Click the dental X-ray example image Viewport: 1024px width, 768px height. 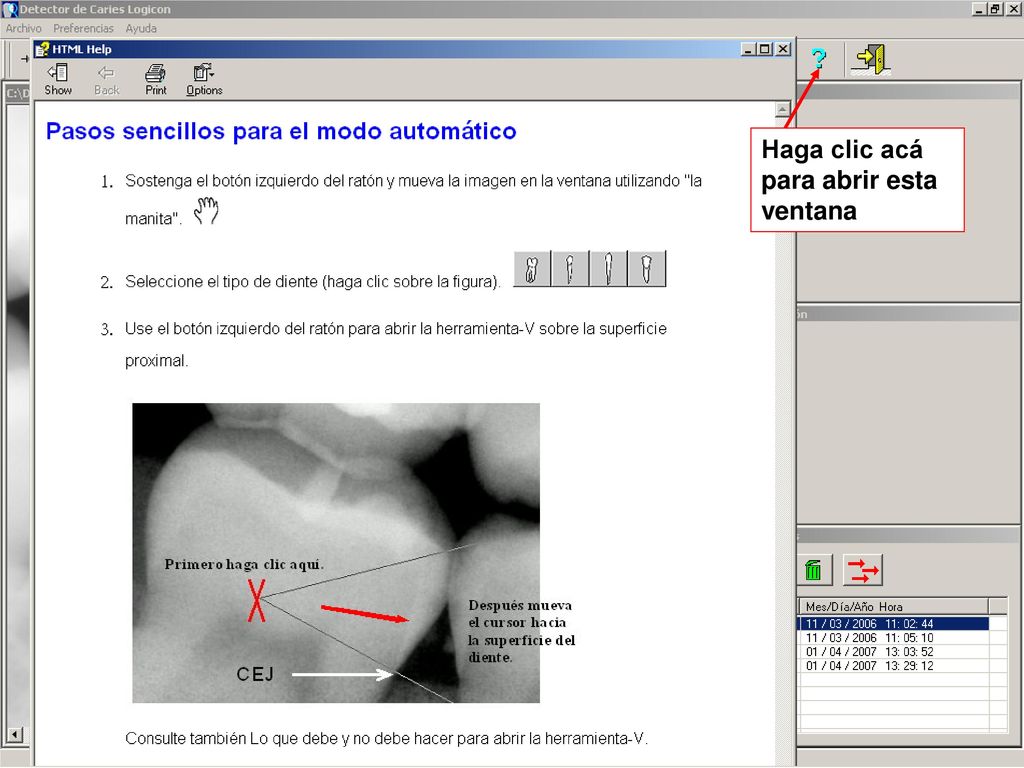tap(336, 552)
